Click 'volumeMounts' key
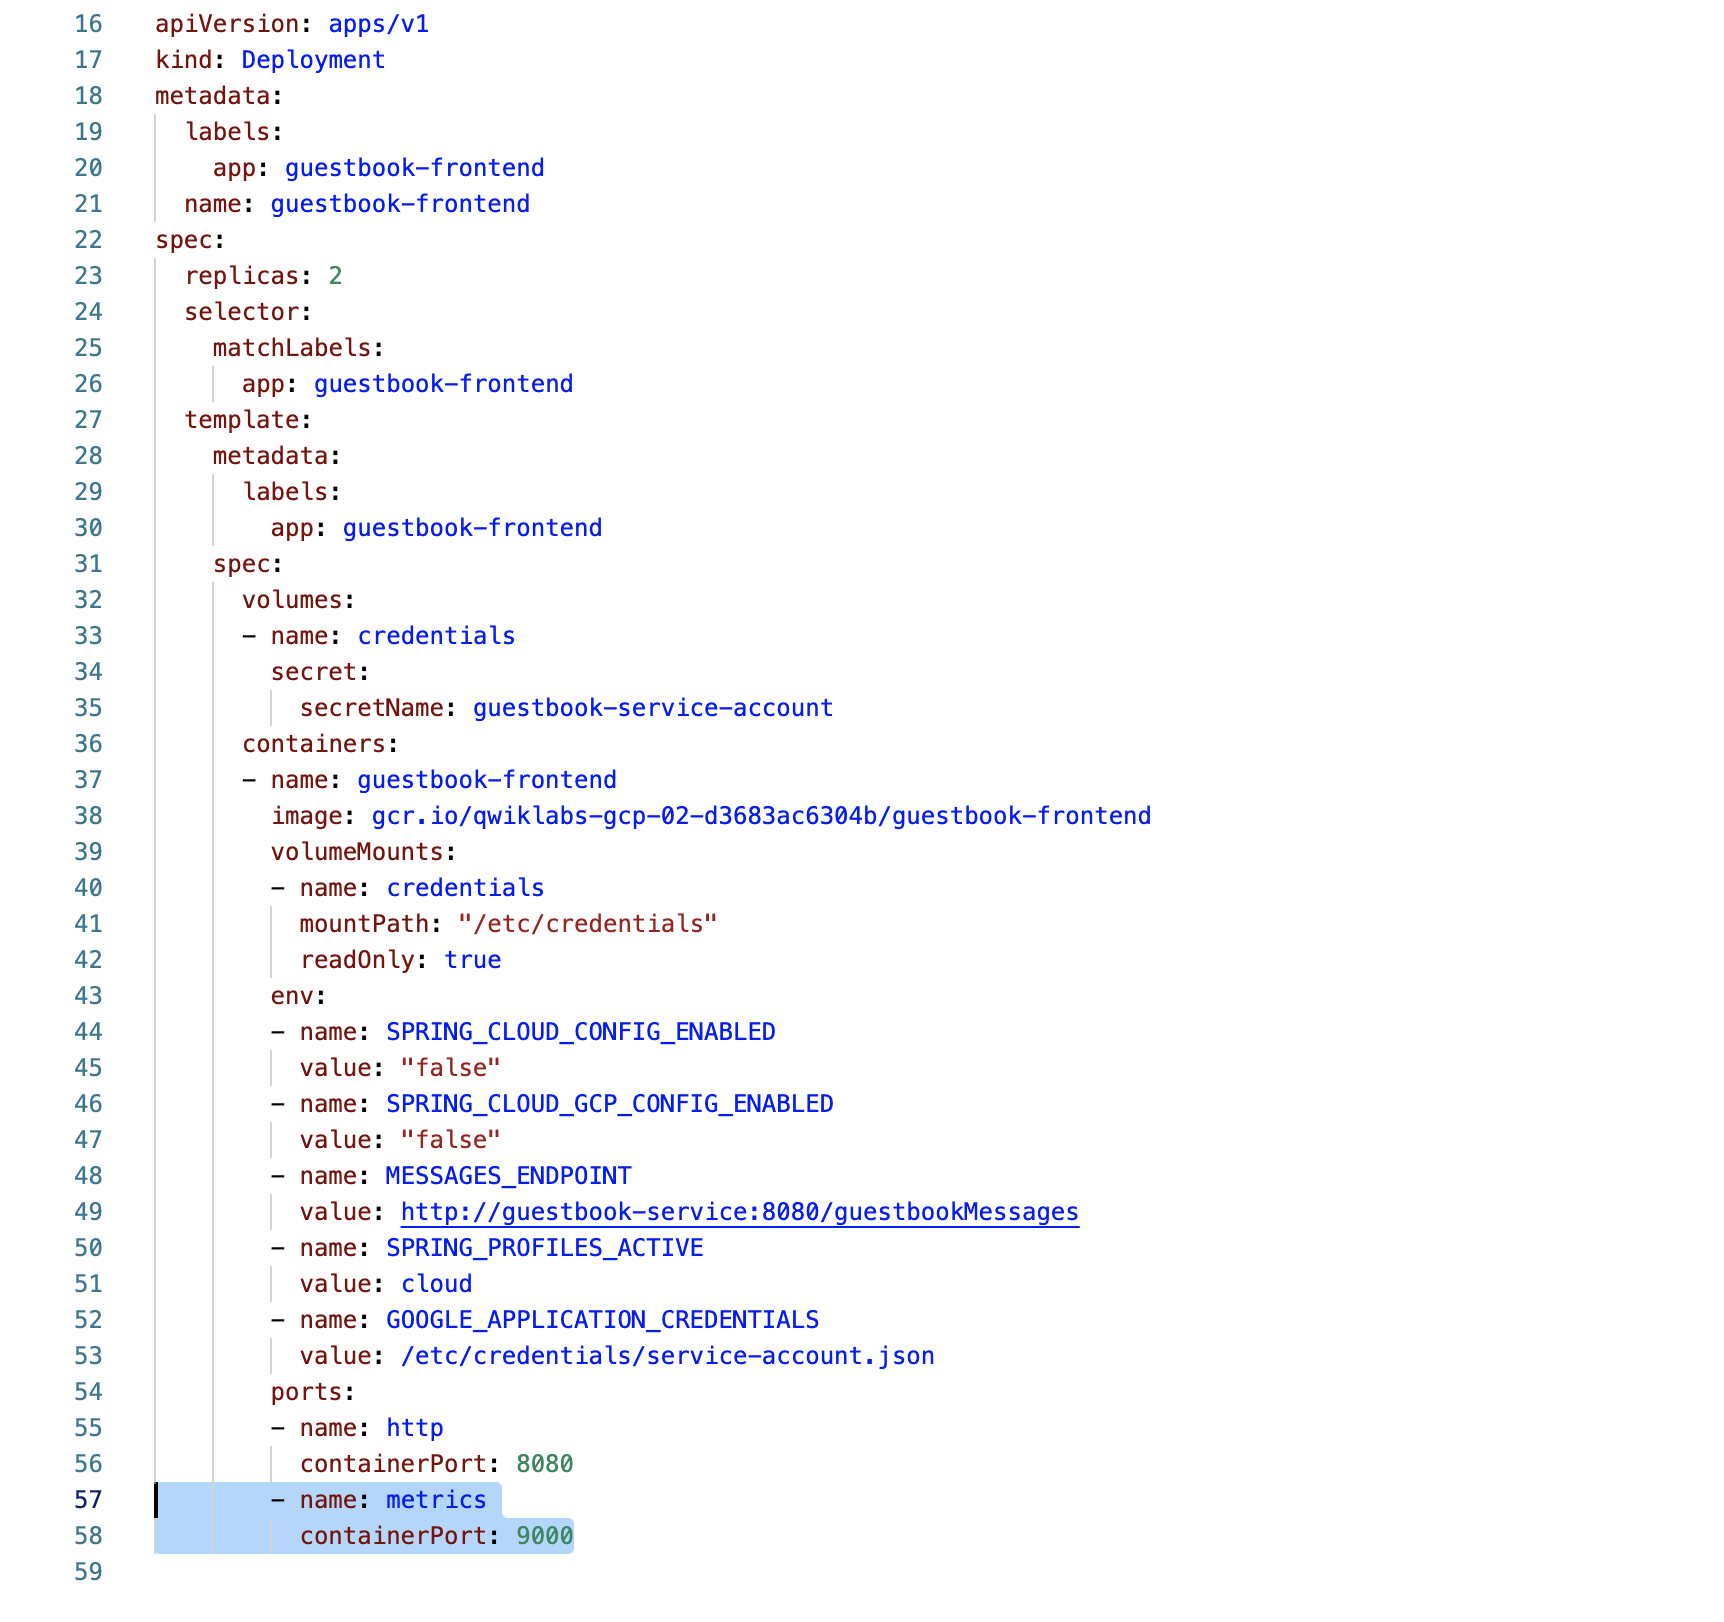 pyautogui.click(x=357, y=852)
